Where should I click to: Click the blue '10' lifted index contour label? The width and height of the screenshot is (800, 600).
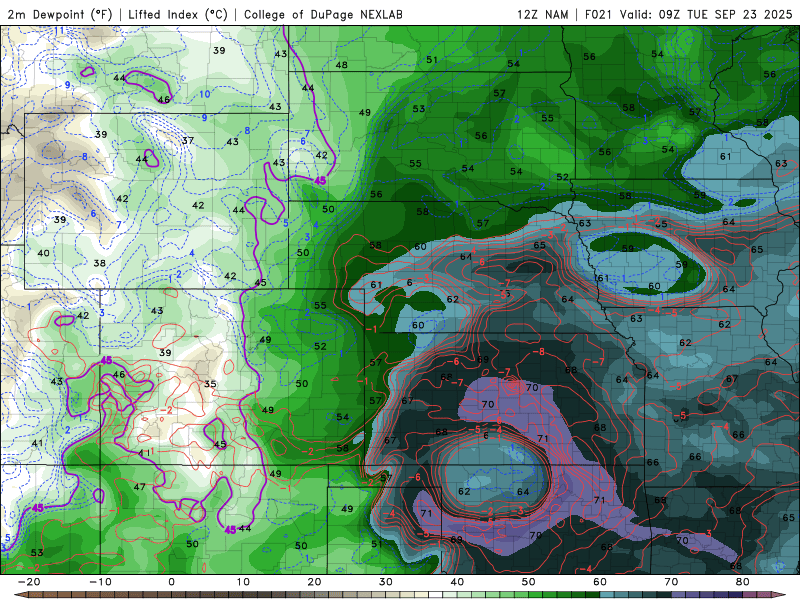(205, 94)
